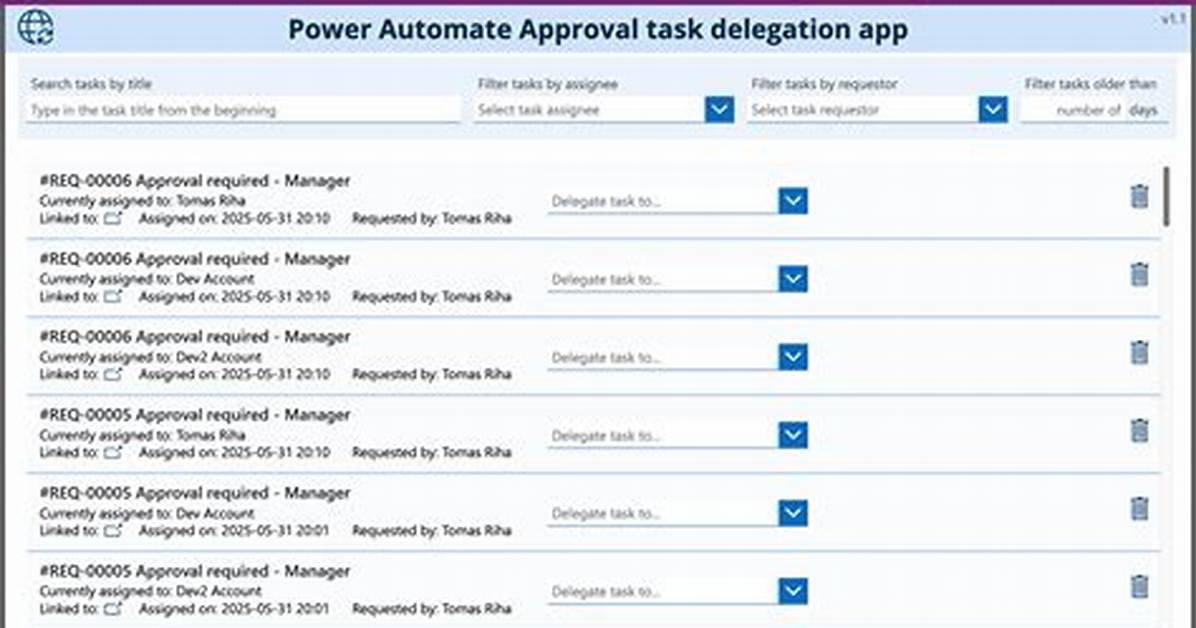Click the globe refresh icon in header
The width and height of the screenshot is (1196, 628).
35,27
